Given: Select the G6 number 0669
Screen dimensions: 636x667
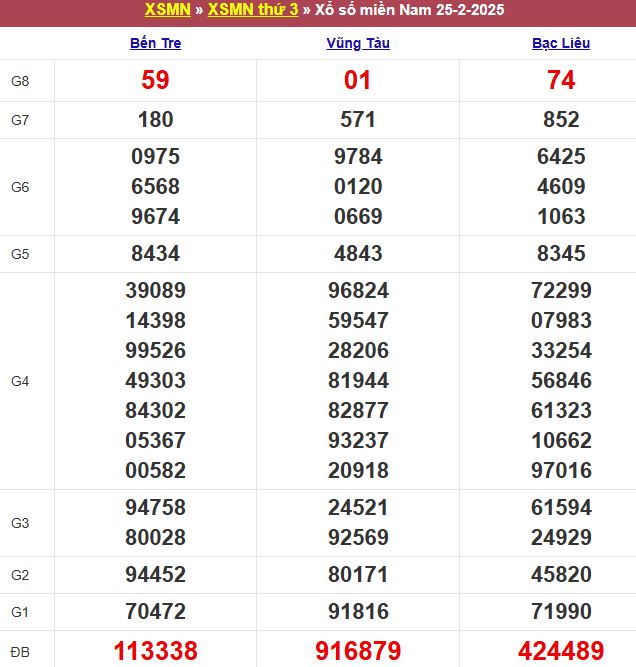Looking at the screenshot, I should click(x=358, y=216).
